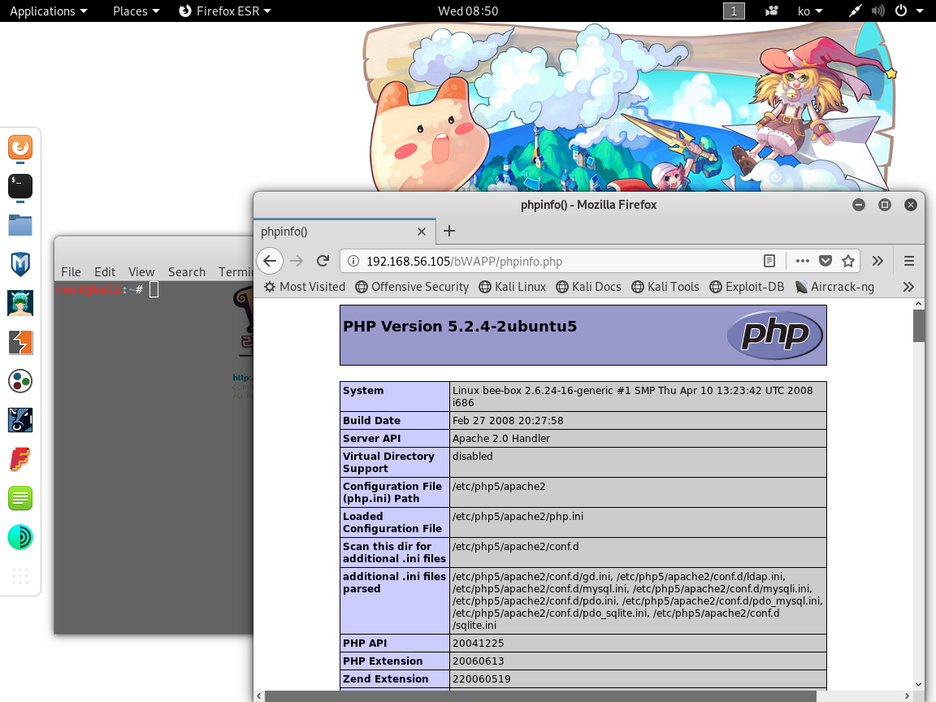The width and height of the screenshot is (936, 702).
Task: Click the screen recorder camera icon
Action: 771,11
